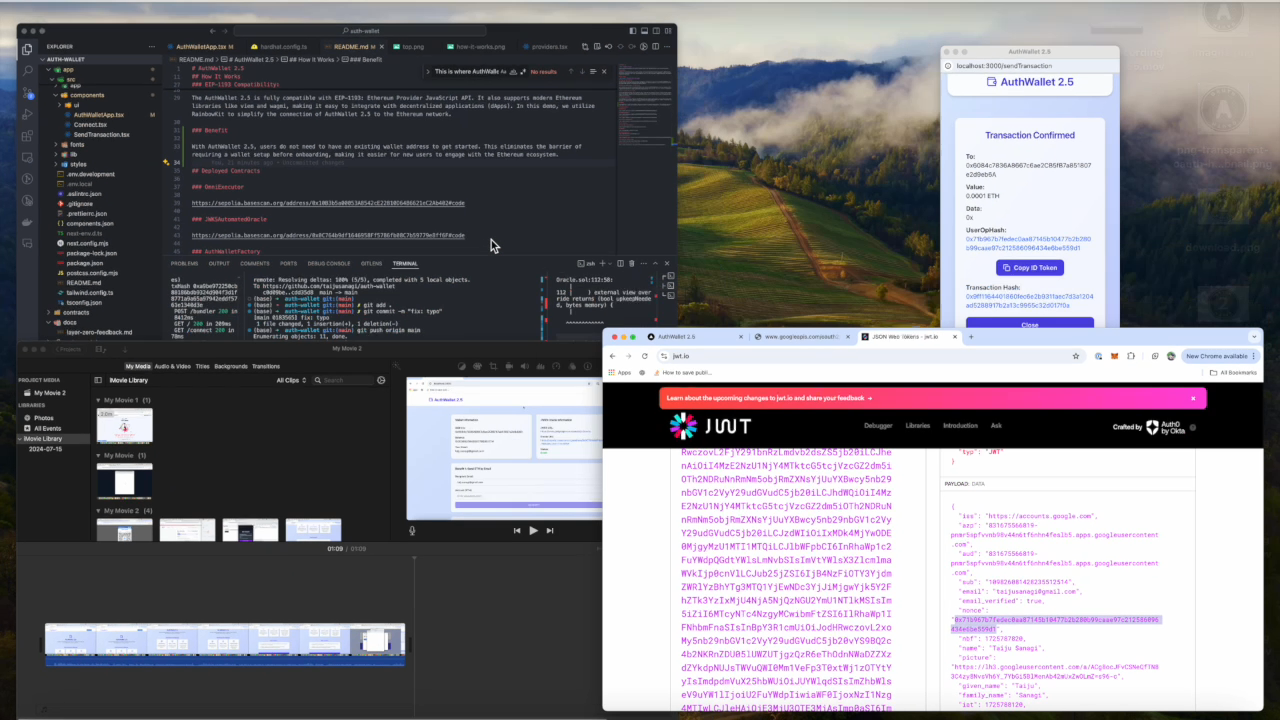Click the Projects back button in iMovie
The width and height of the screenshot is (1280, 720).
[x=70, y=349]
